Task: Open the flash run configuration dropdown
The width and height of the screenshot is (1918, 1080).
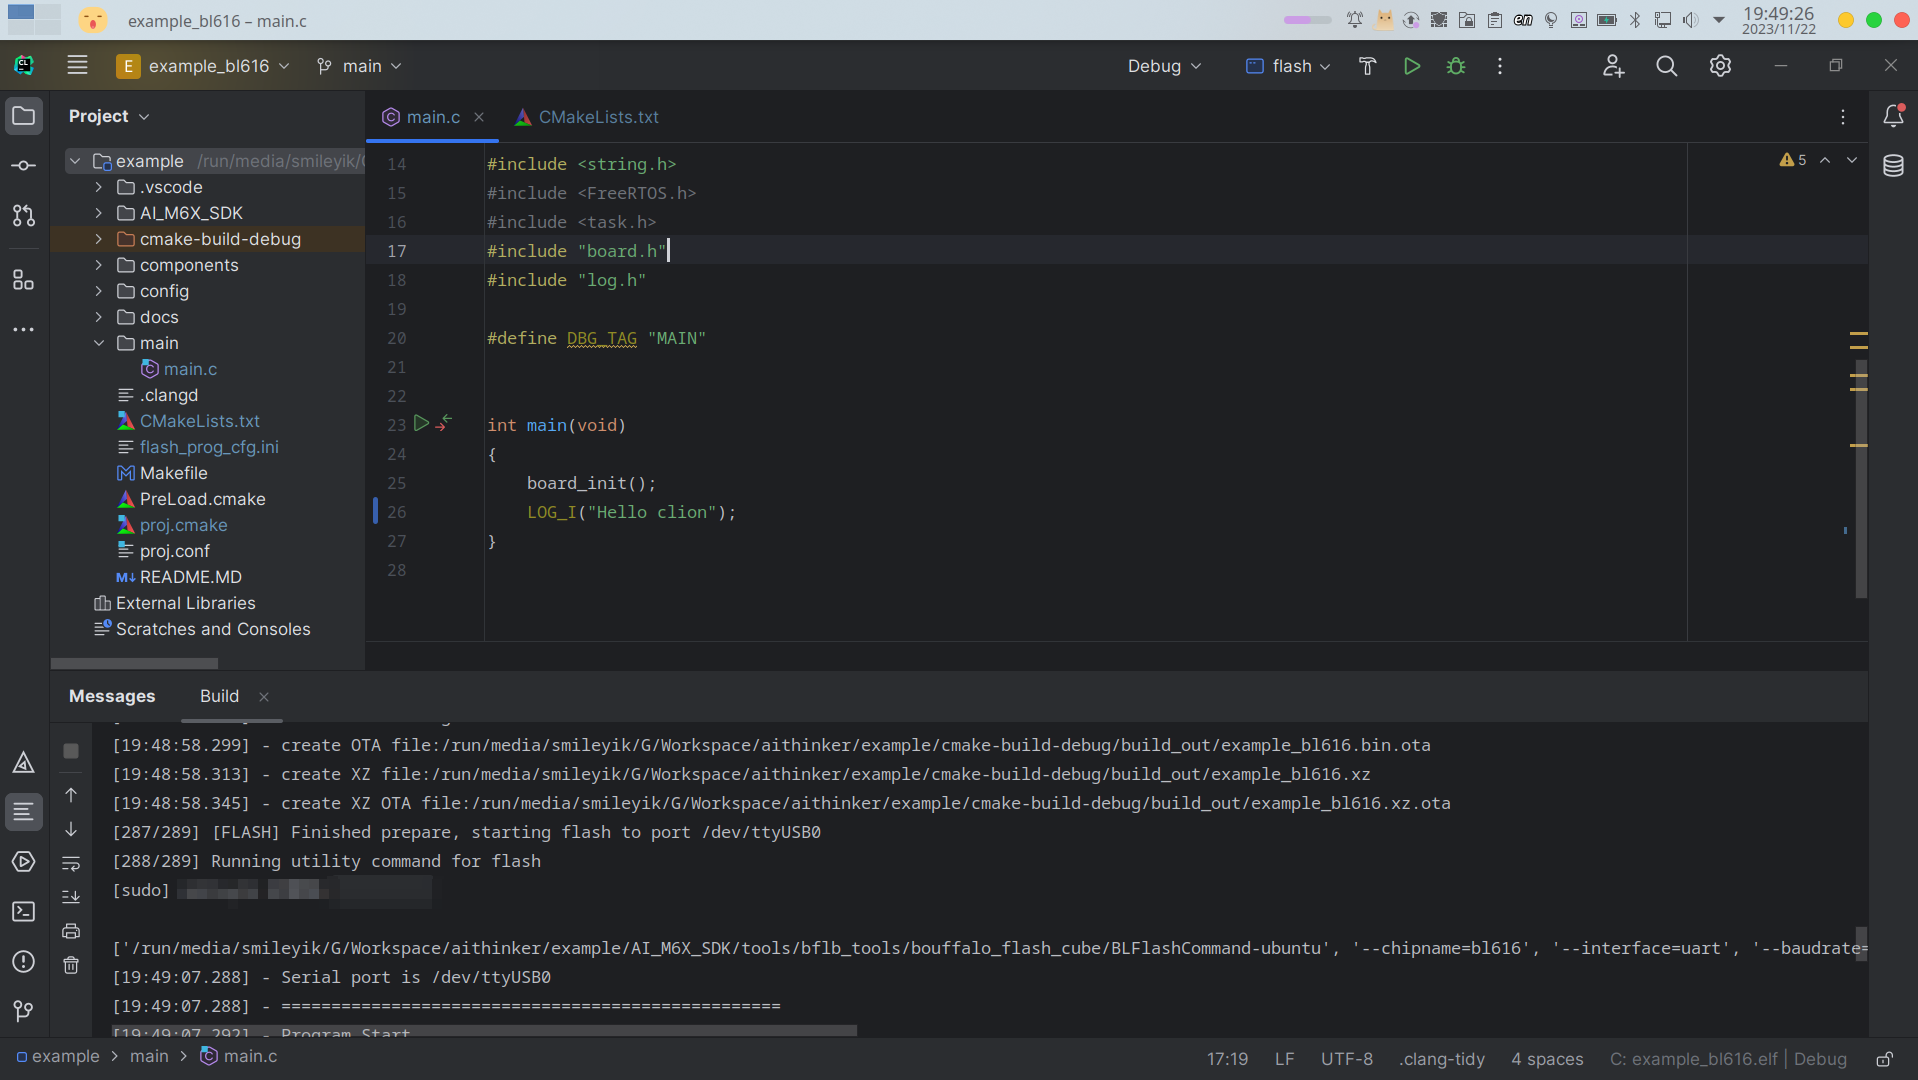Action: pos(1288,66)
